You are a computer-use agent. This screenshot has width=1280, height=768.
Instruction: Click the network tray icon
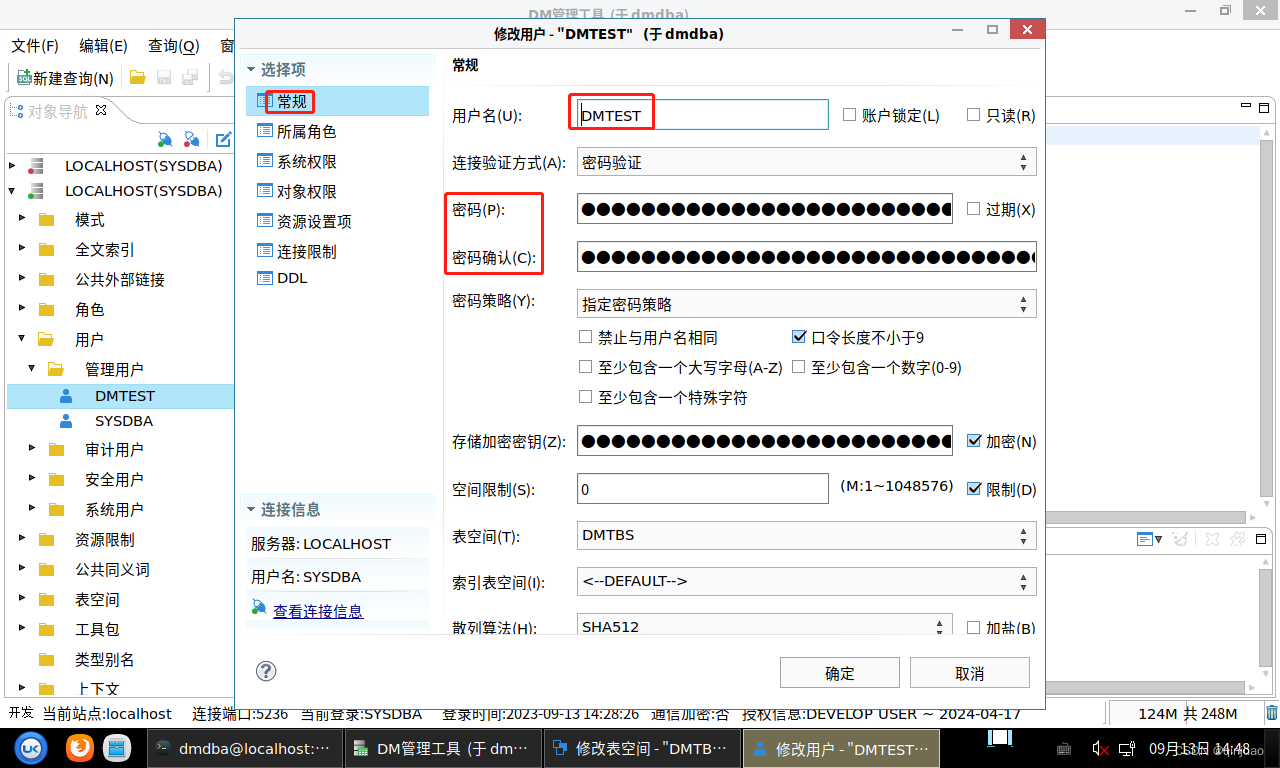1126,748
